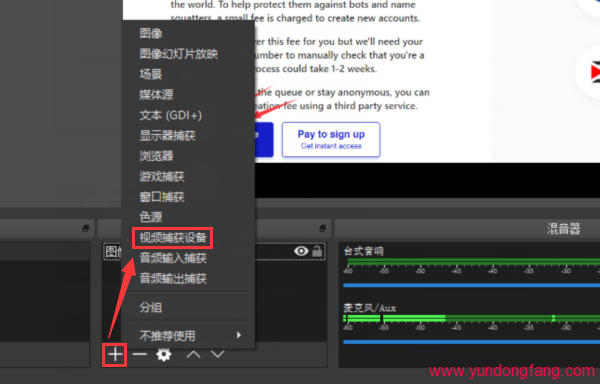Adjust 台式音响 blue volume slider

tap(471, 285)
